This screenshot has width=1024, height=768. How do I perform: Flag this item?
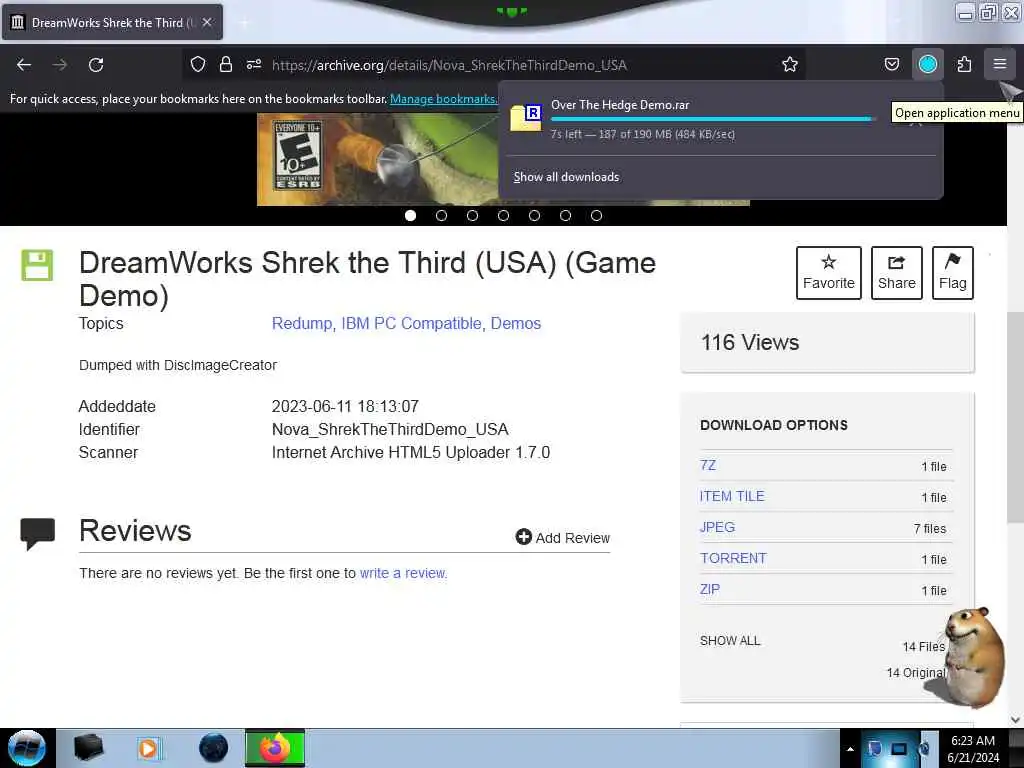pos(953,273)
